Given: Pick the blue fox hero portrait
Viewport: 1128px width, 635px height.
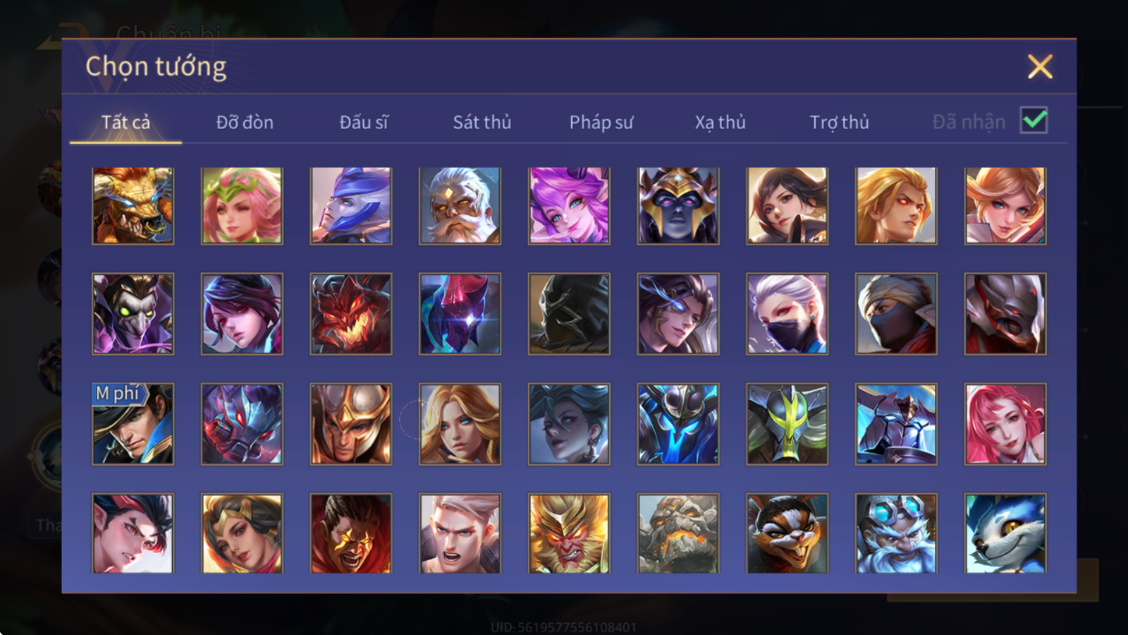Looking at the screenshot, I should 1006,533.
